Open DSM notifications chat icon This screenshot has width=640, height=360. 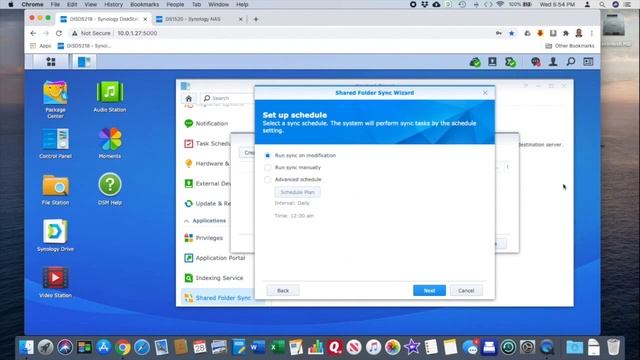click(536, 62)
